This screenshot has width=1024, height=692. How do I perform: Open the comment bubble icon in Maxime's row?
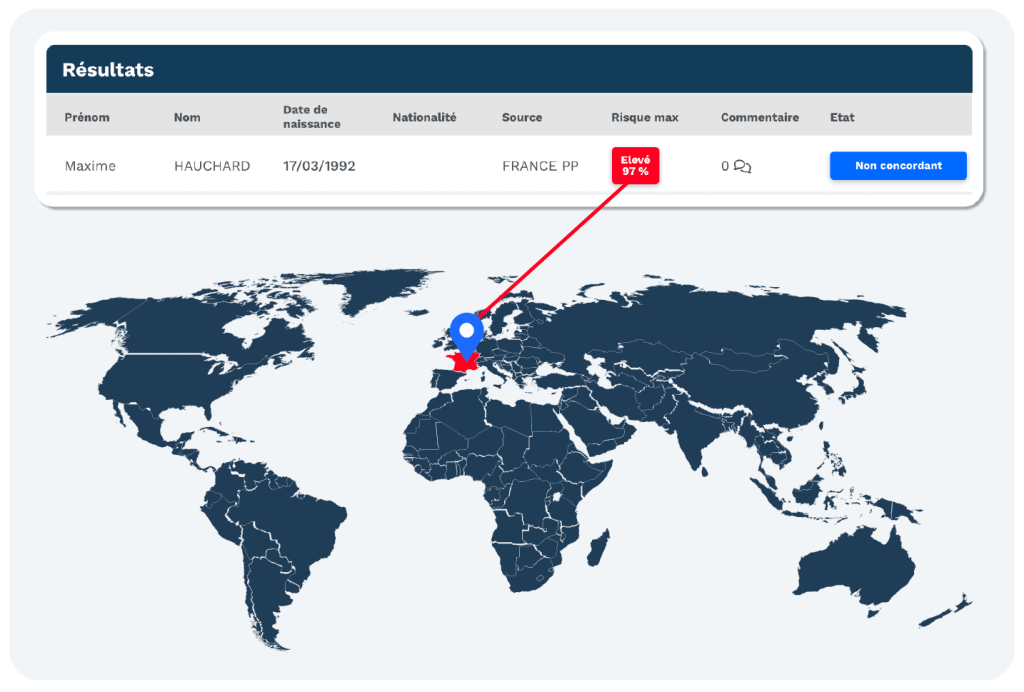(x=742, y=167)
